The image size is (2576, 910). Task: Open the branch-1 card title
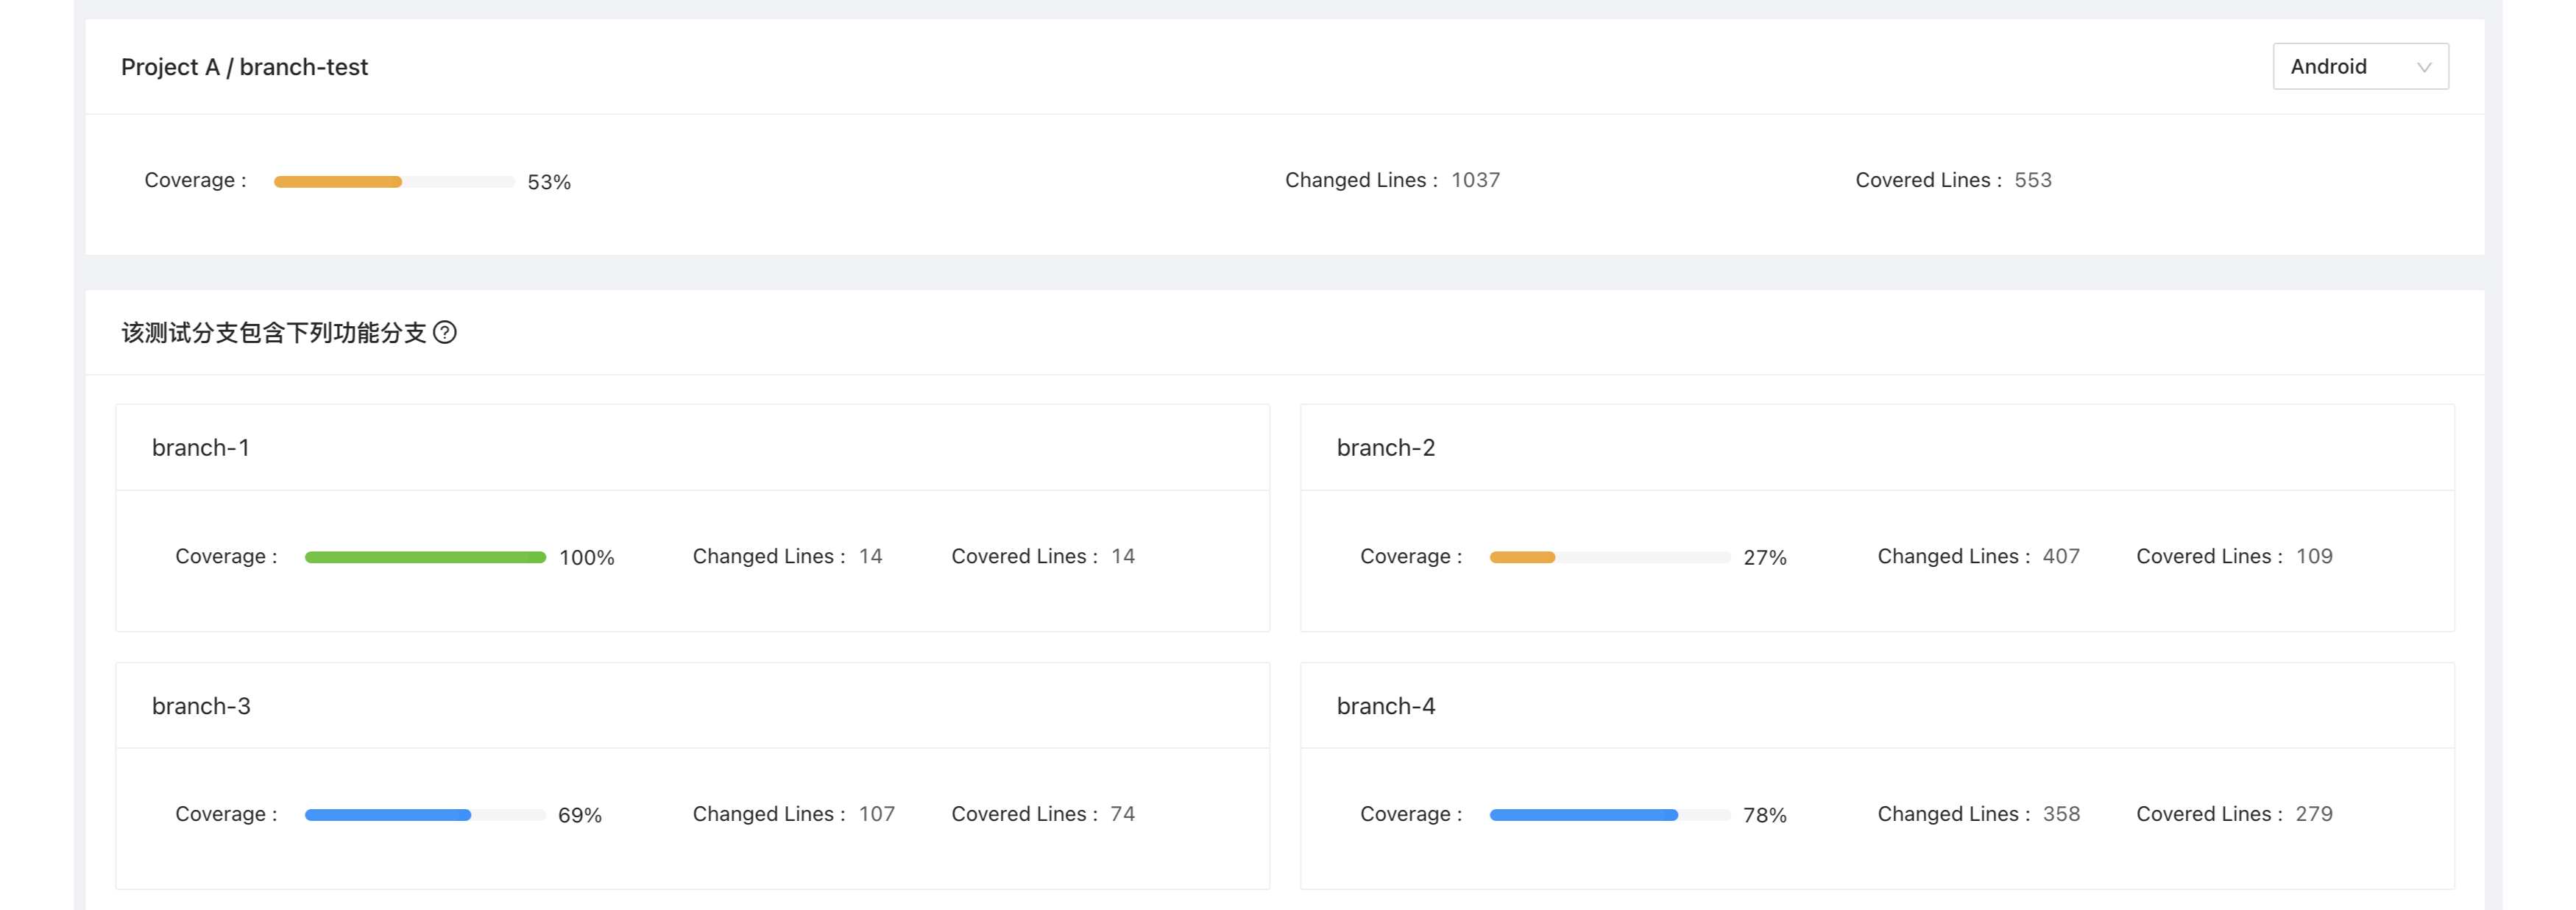coord(201,447)
